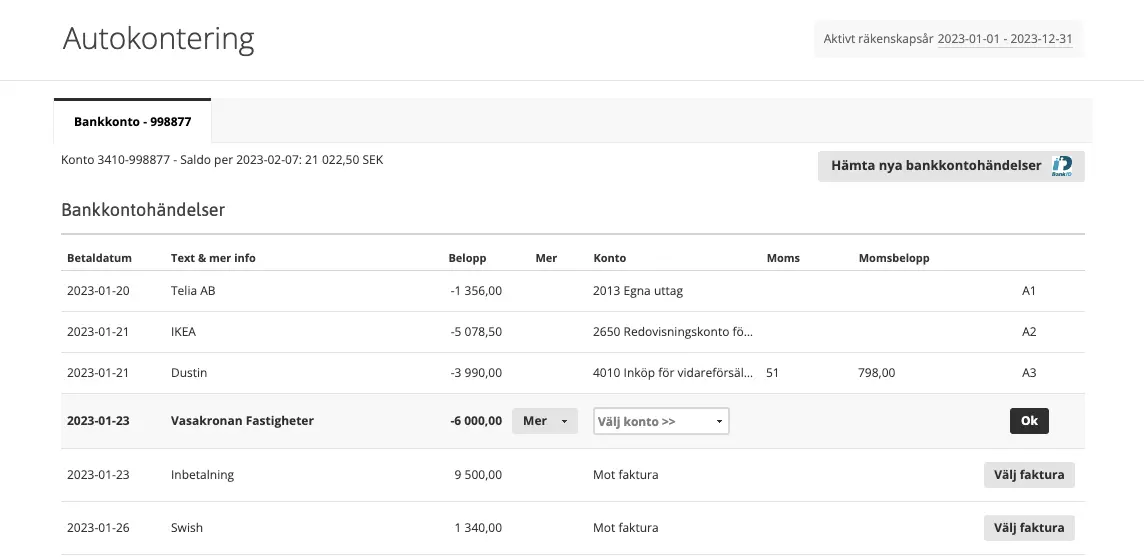Expand the Välj konto account selector
Image resolution: width=1144 pixels, height=557 pixels.
(661, 421)
